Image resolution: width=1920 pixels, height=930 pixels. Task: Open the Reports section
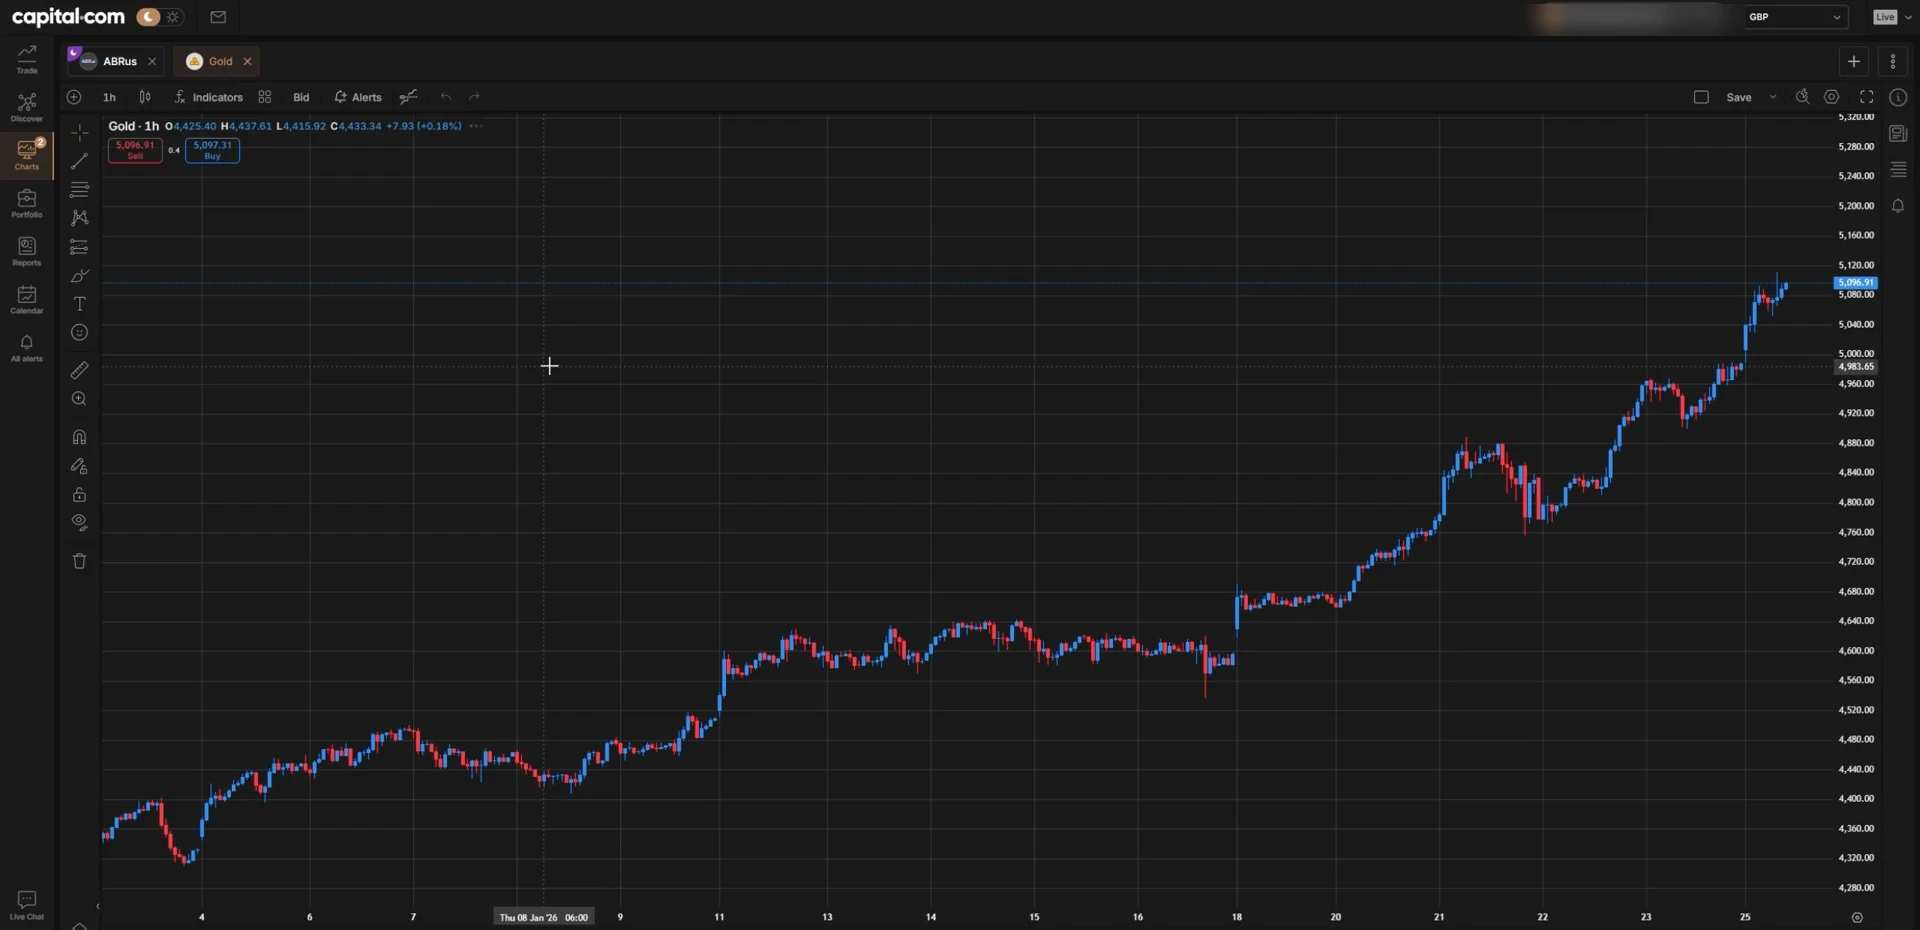point(27,251)
